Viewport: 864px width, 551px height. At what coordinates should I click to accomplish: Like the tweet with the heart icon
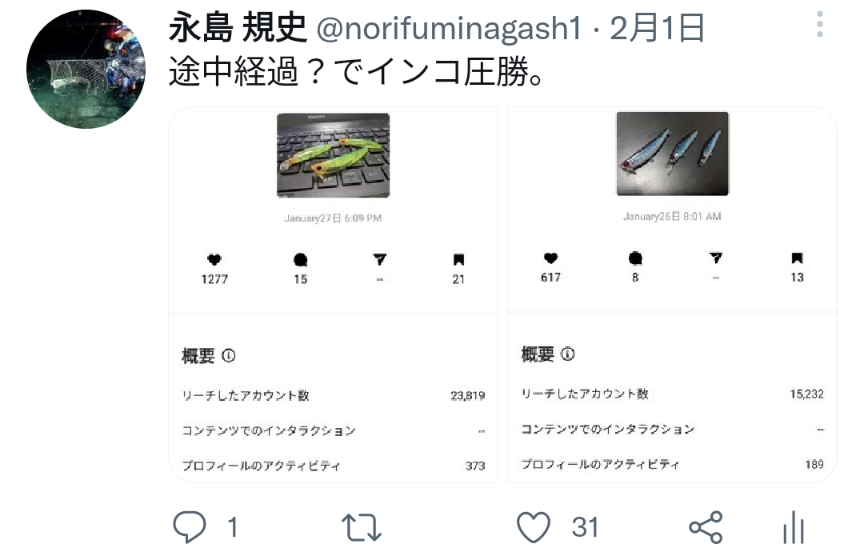[x=533, y=527]
